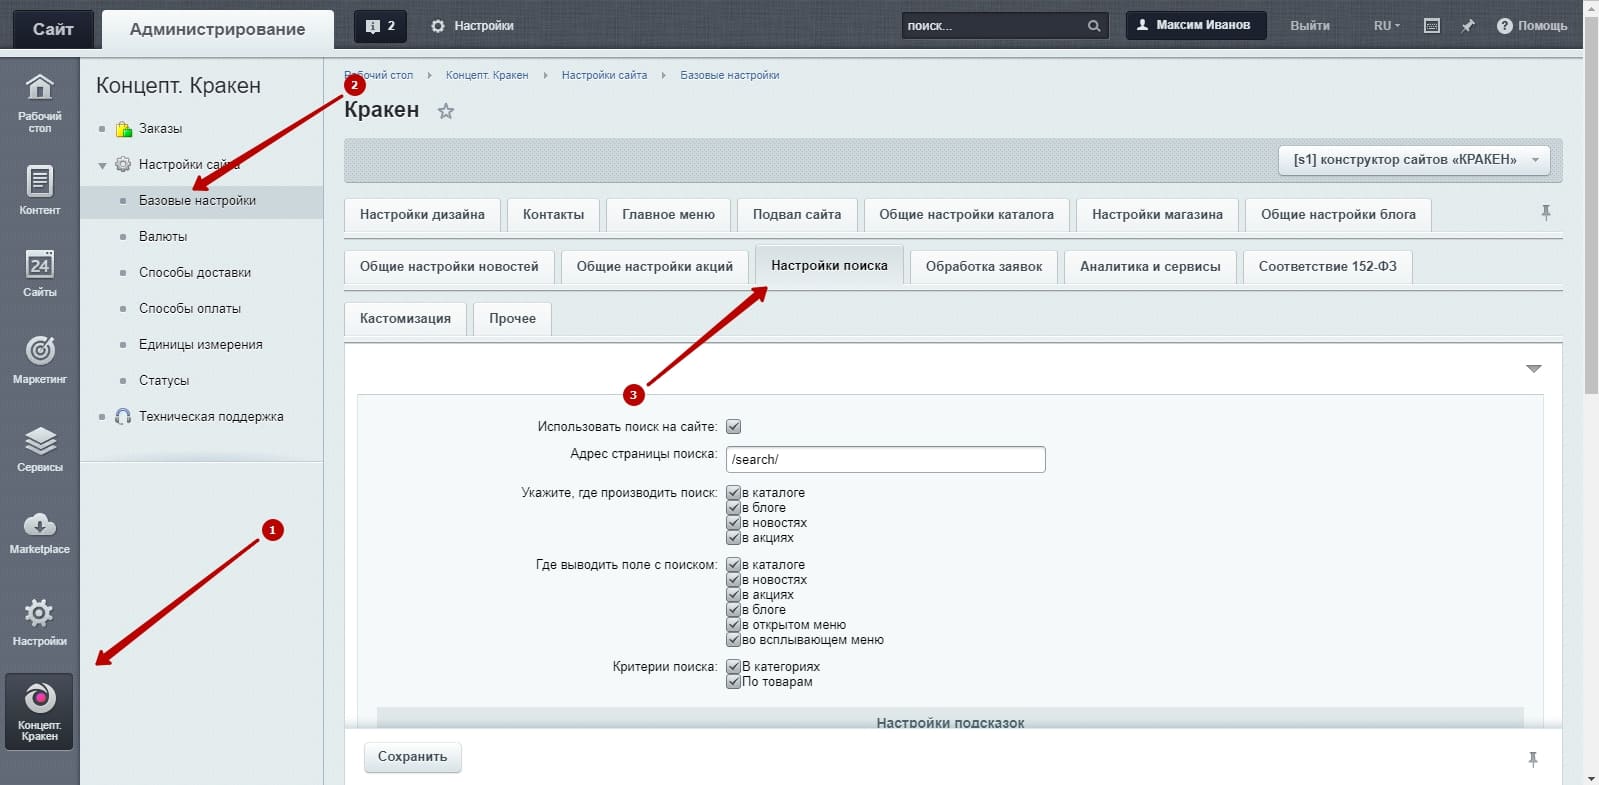Open the Маркетинг sidebar section
The image size is (1599, 785).
point(39,359)
